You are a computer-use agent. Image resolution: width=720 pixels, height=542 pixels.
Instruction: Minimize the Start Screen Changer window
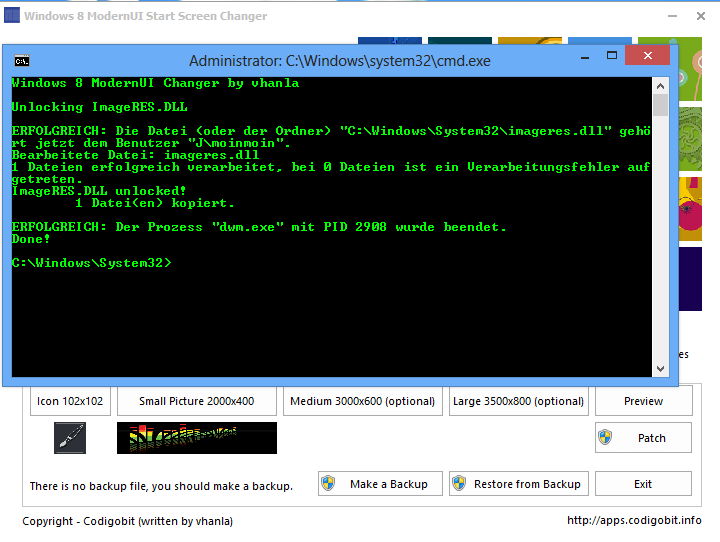click(672, 16)
